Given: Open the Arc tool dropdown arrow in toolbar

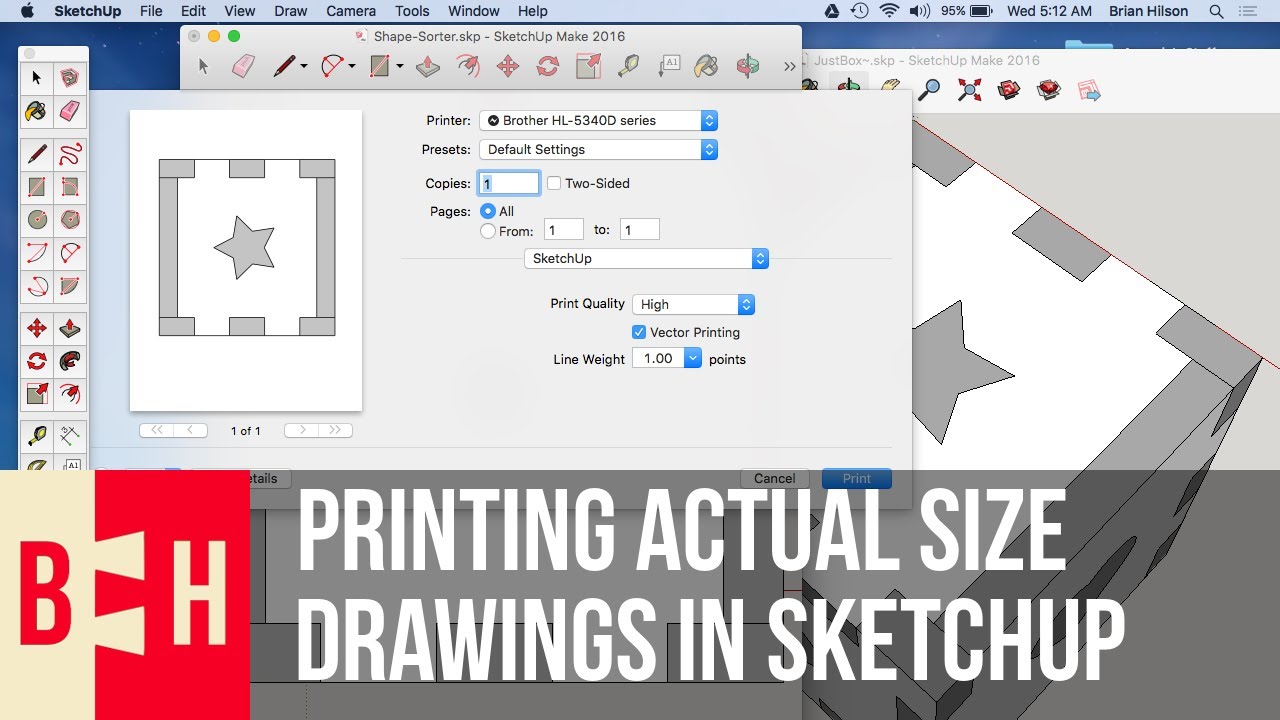Looking at the screenshot, I should click(x=352, y=67).
